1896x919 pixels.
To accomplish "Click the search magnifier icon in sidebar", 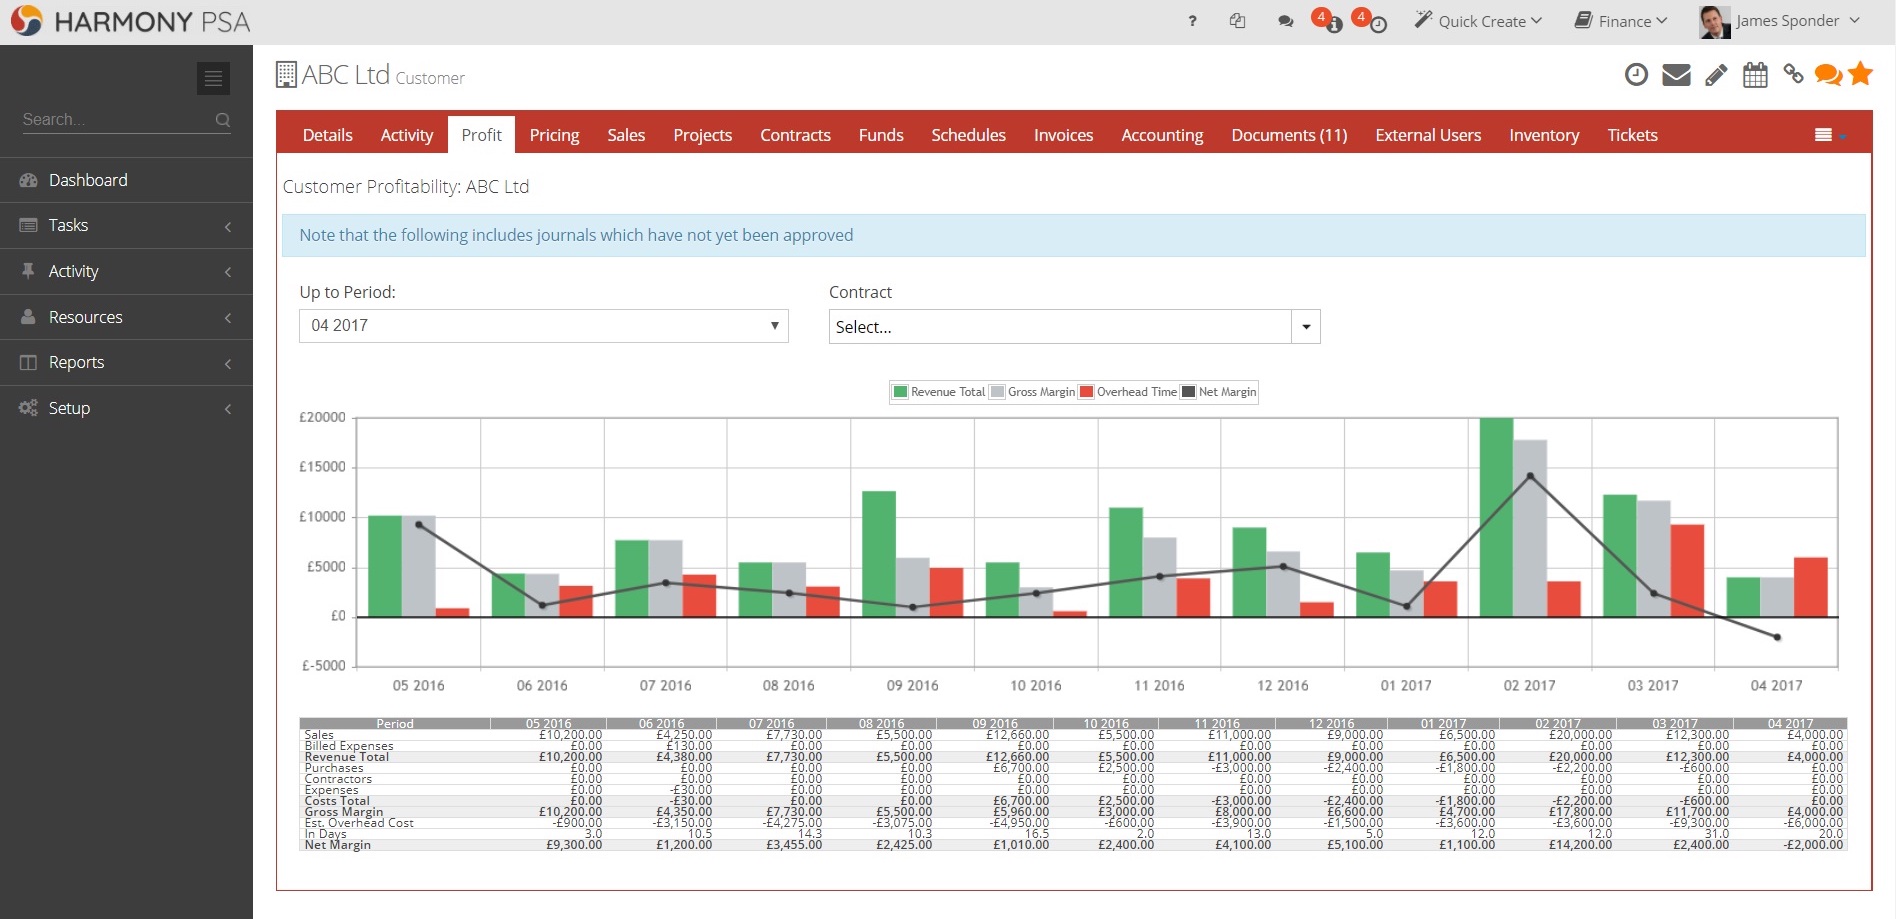I will (x=222, y=120).
